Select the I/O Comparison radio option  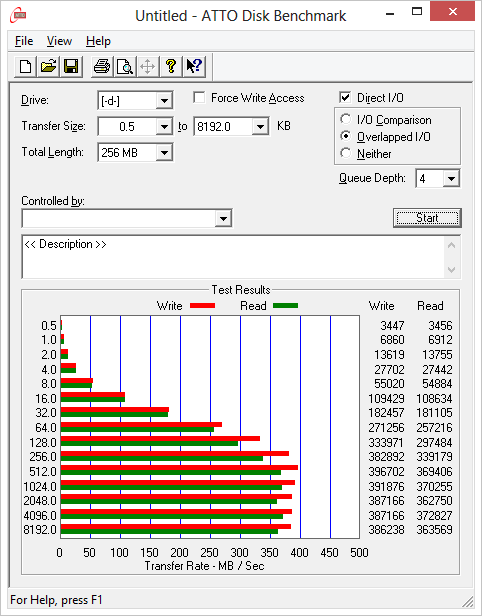point(346,119)
